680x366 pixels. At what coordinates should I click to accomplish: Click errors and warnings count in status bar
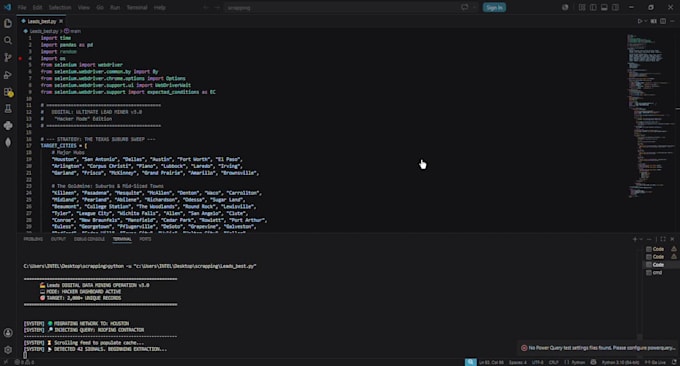pyautogui.click(x=24, y=362)
